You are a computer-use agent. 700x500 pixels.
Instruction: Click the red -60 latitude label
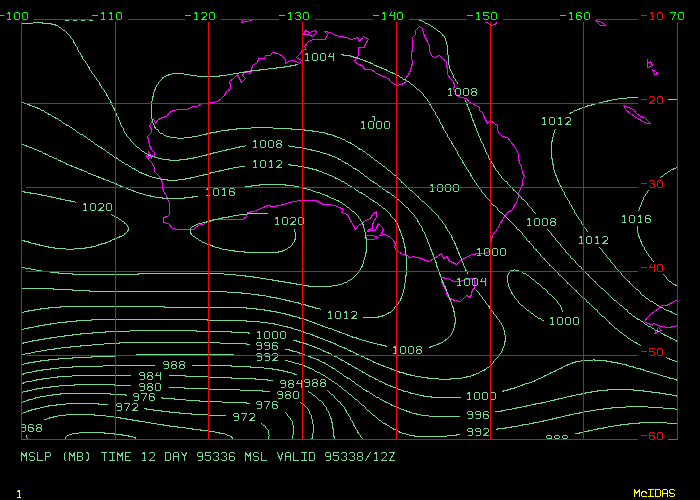(x=654, y=436)
